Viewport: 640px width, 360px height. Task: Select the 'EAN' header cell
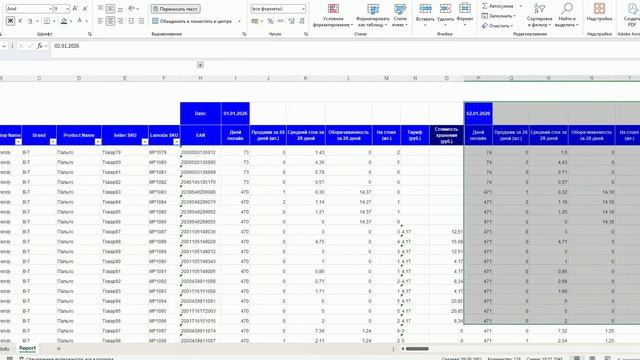point(200,135)
